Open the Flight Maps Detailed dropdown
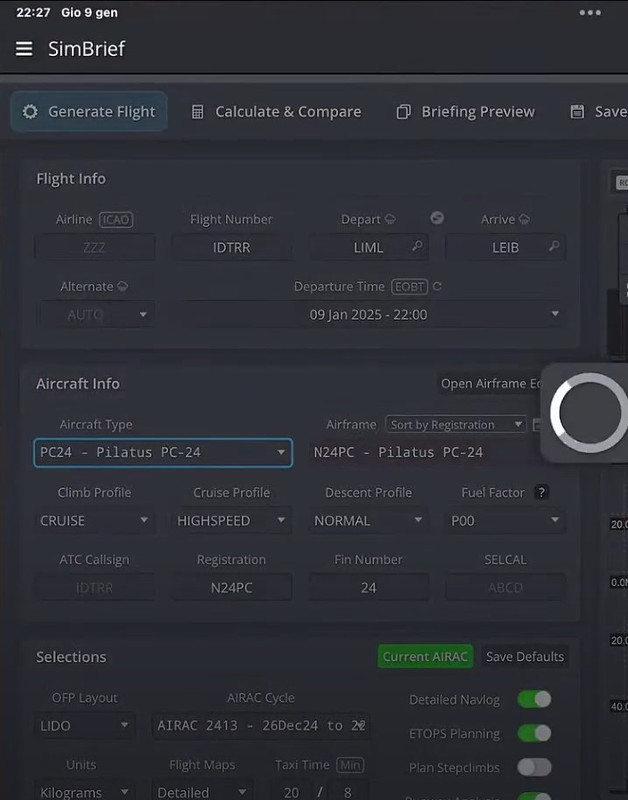628x800 pixels. (203, 791)
